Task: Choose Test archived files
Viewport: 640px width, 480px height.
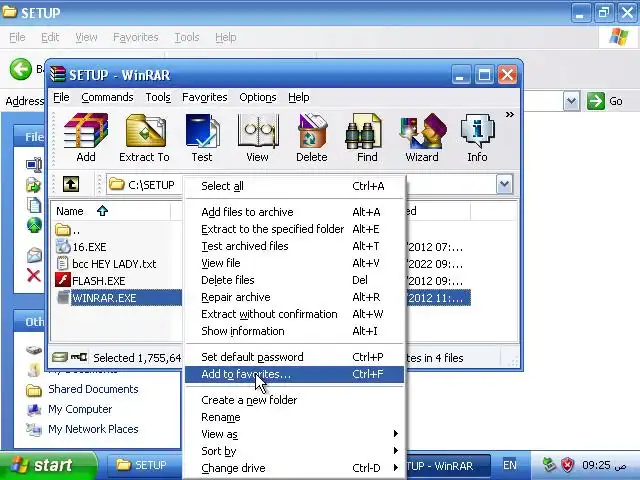Action: coord(295,246)
